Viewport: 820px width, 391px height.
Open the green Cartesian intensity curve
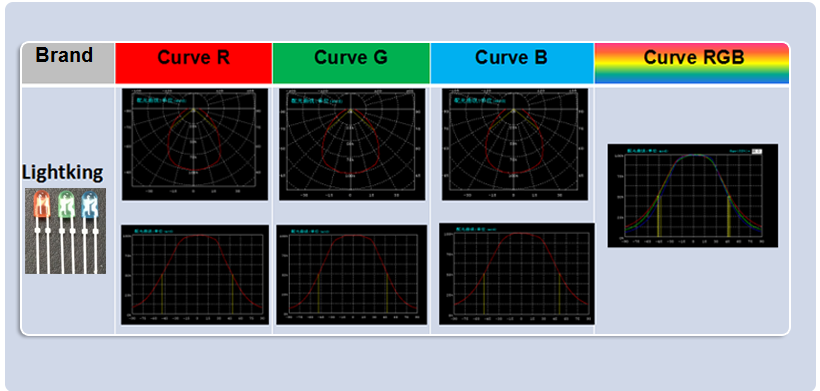[x=351, y=275]
